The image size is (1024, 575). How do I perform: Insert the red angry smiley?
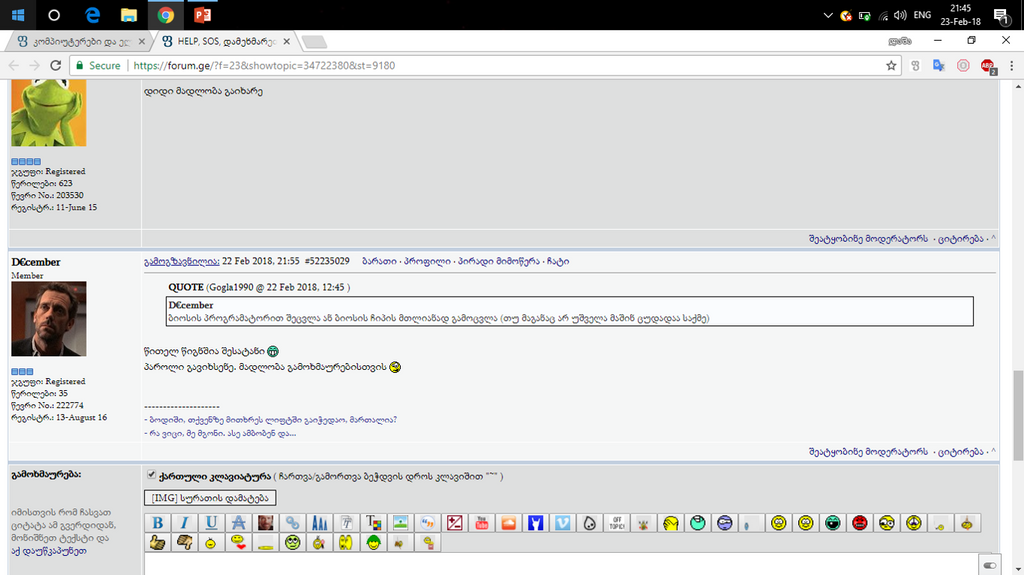click(859, 523)
